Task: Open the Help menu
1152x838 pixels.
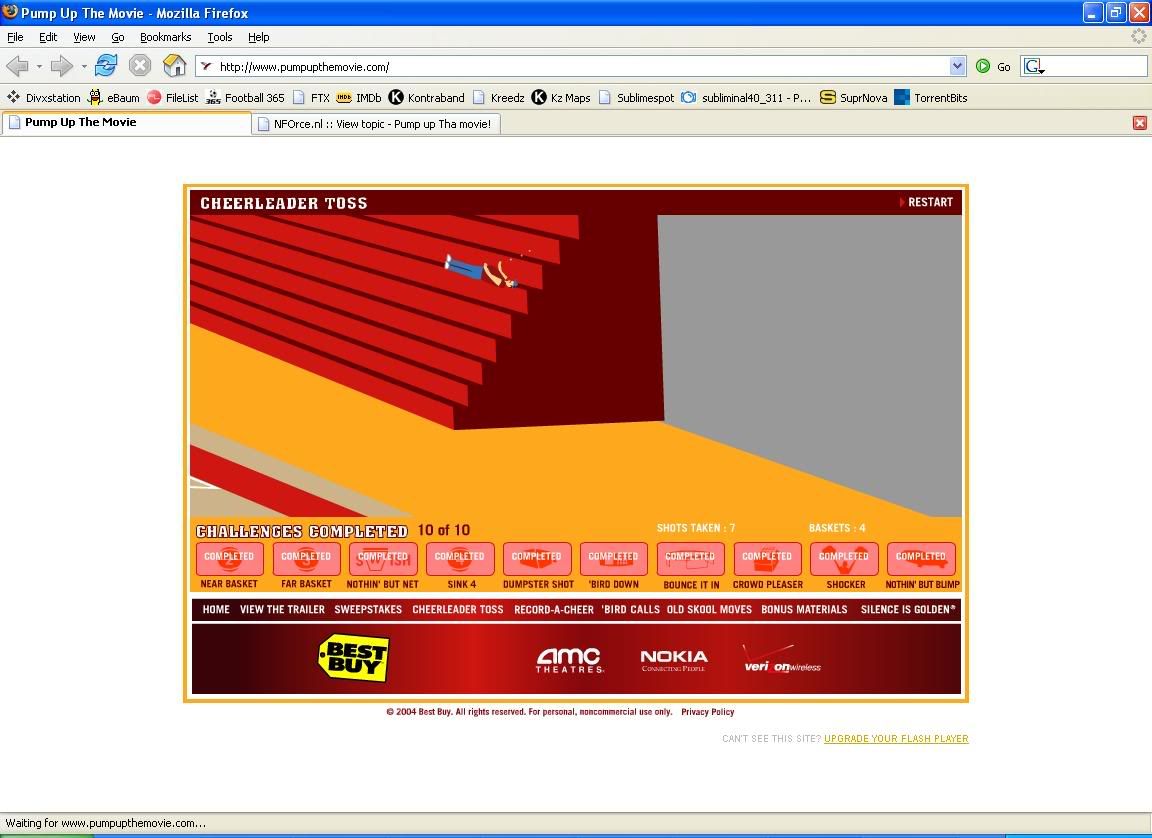Action: 259,37
